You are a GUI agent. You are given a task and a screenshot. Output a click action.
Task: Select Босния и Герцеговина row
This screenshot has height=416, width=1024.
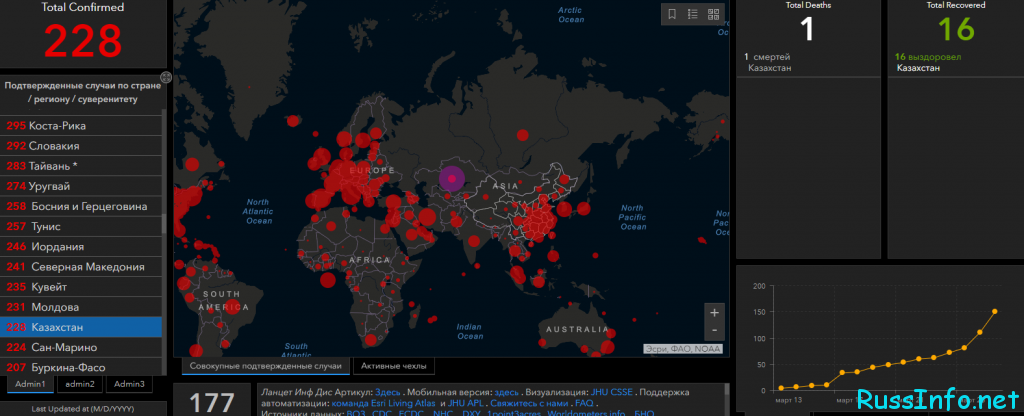81,206
